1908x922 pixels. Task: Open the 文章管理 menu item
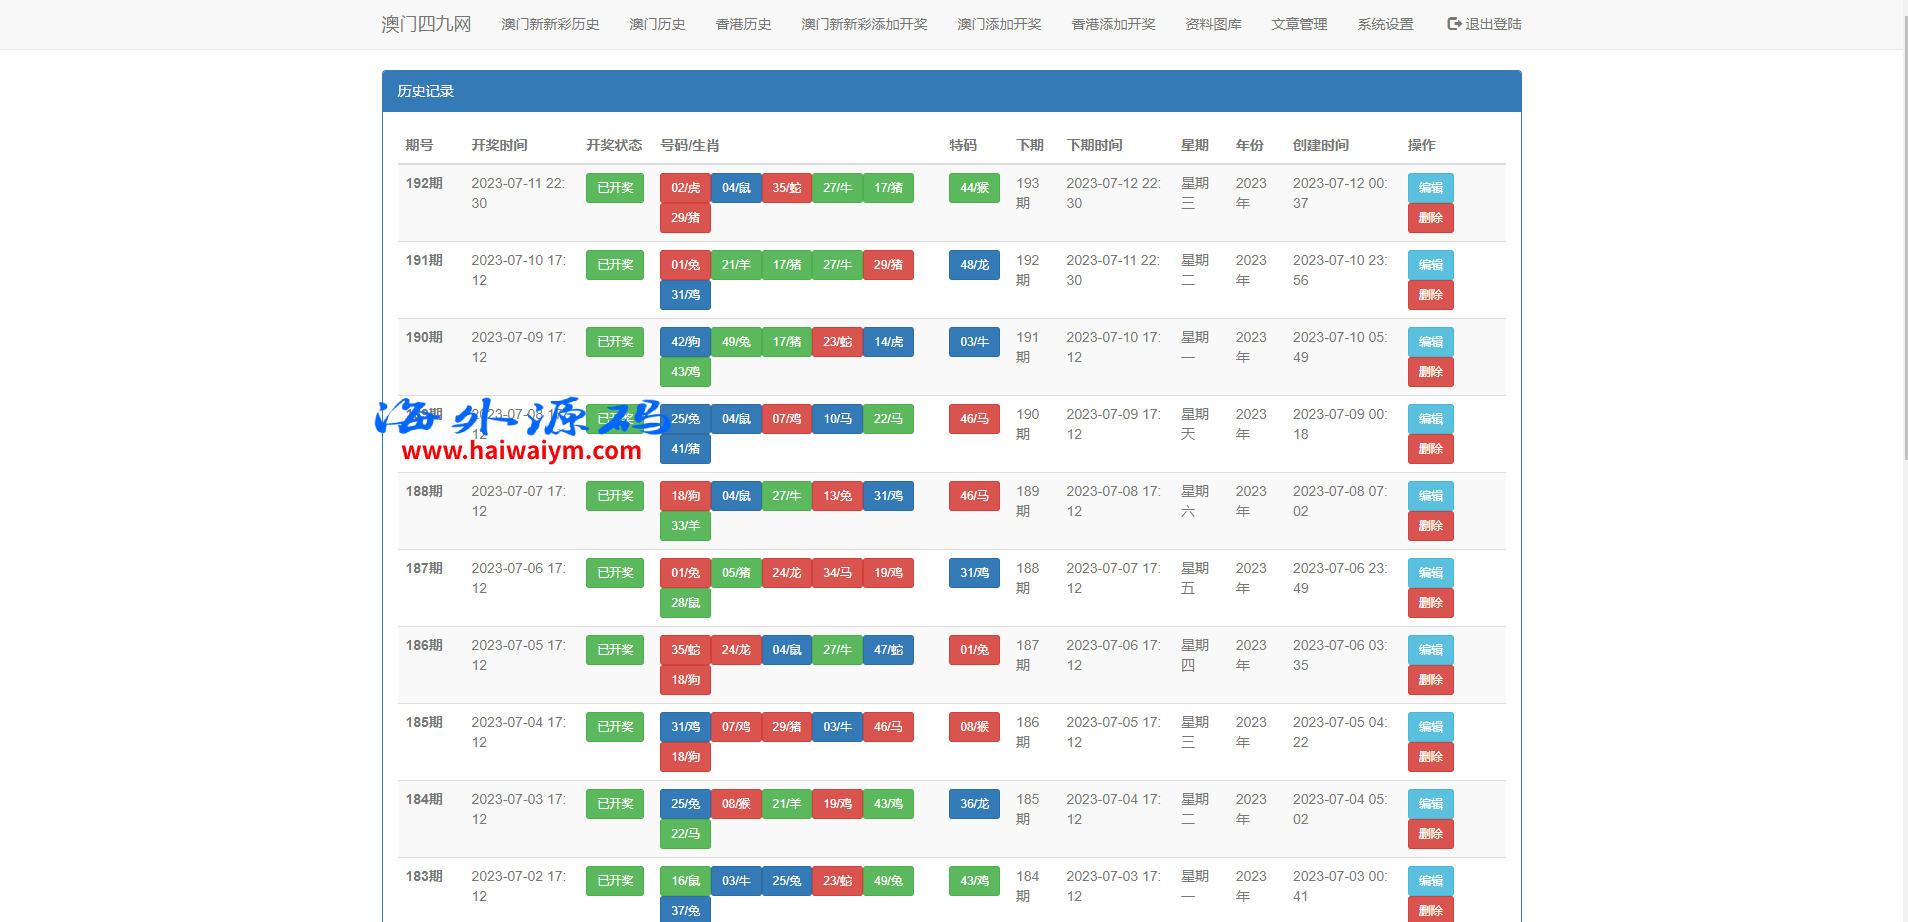pos(1299,24)
